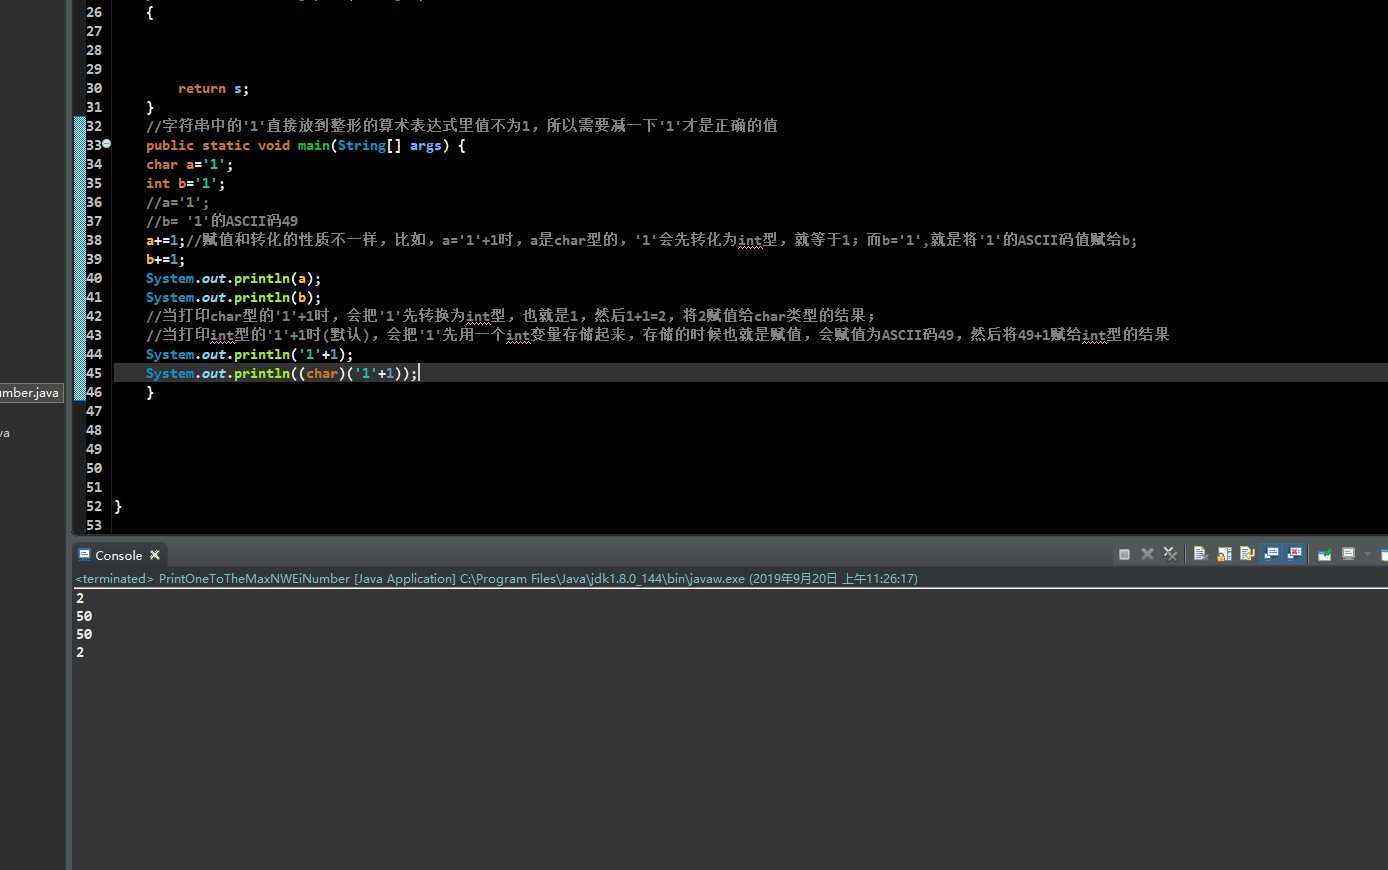Viewport: 1388px width, 870px height.
Task: Click 'System.out.println('1'+1);' line
Action: (249, 354)
